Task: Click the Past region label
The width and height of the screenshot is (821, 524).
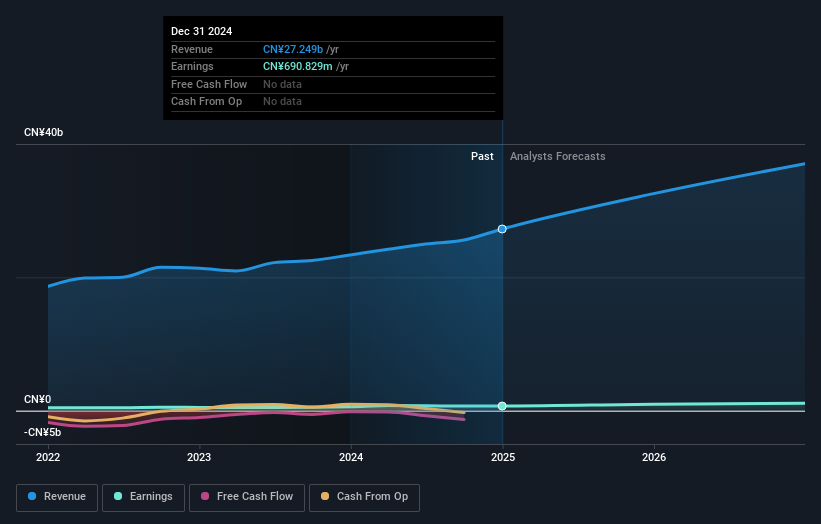Action: click(482, 157)
